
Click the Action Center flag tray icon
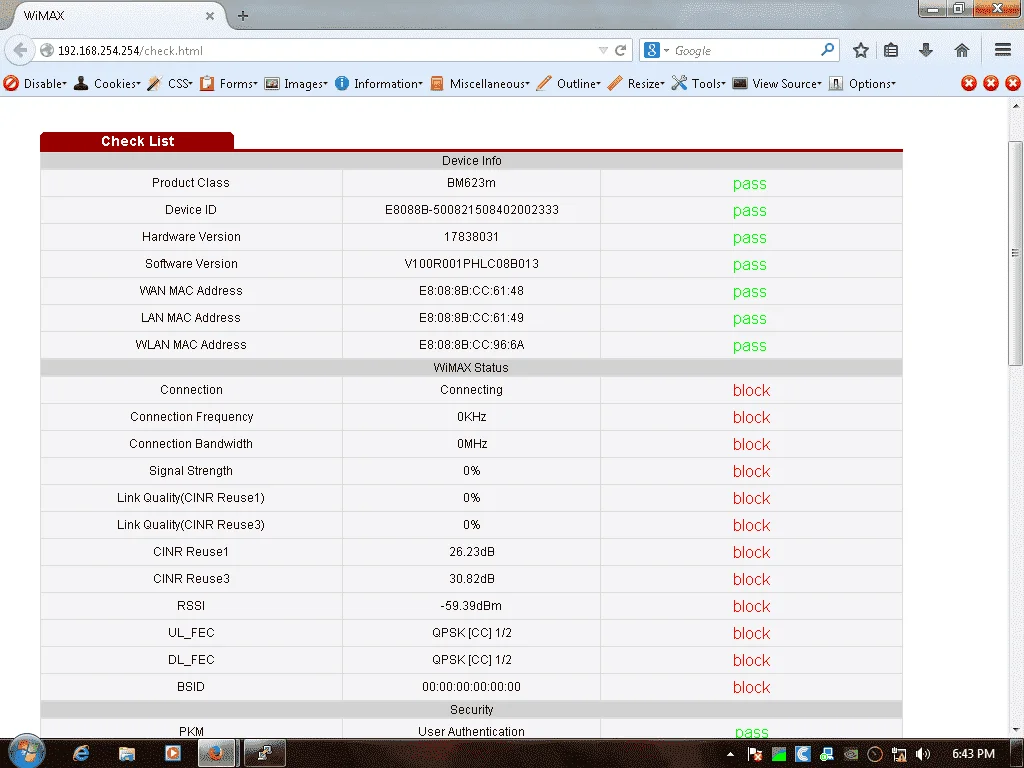(x=755, y=754)
